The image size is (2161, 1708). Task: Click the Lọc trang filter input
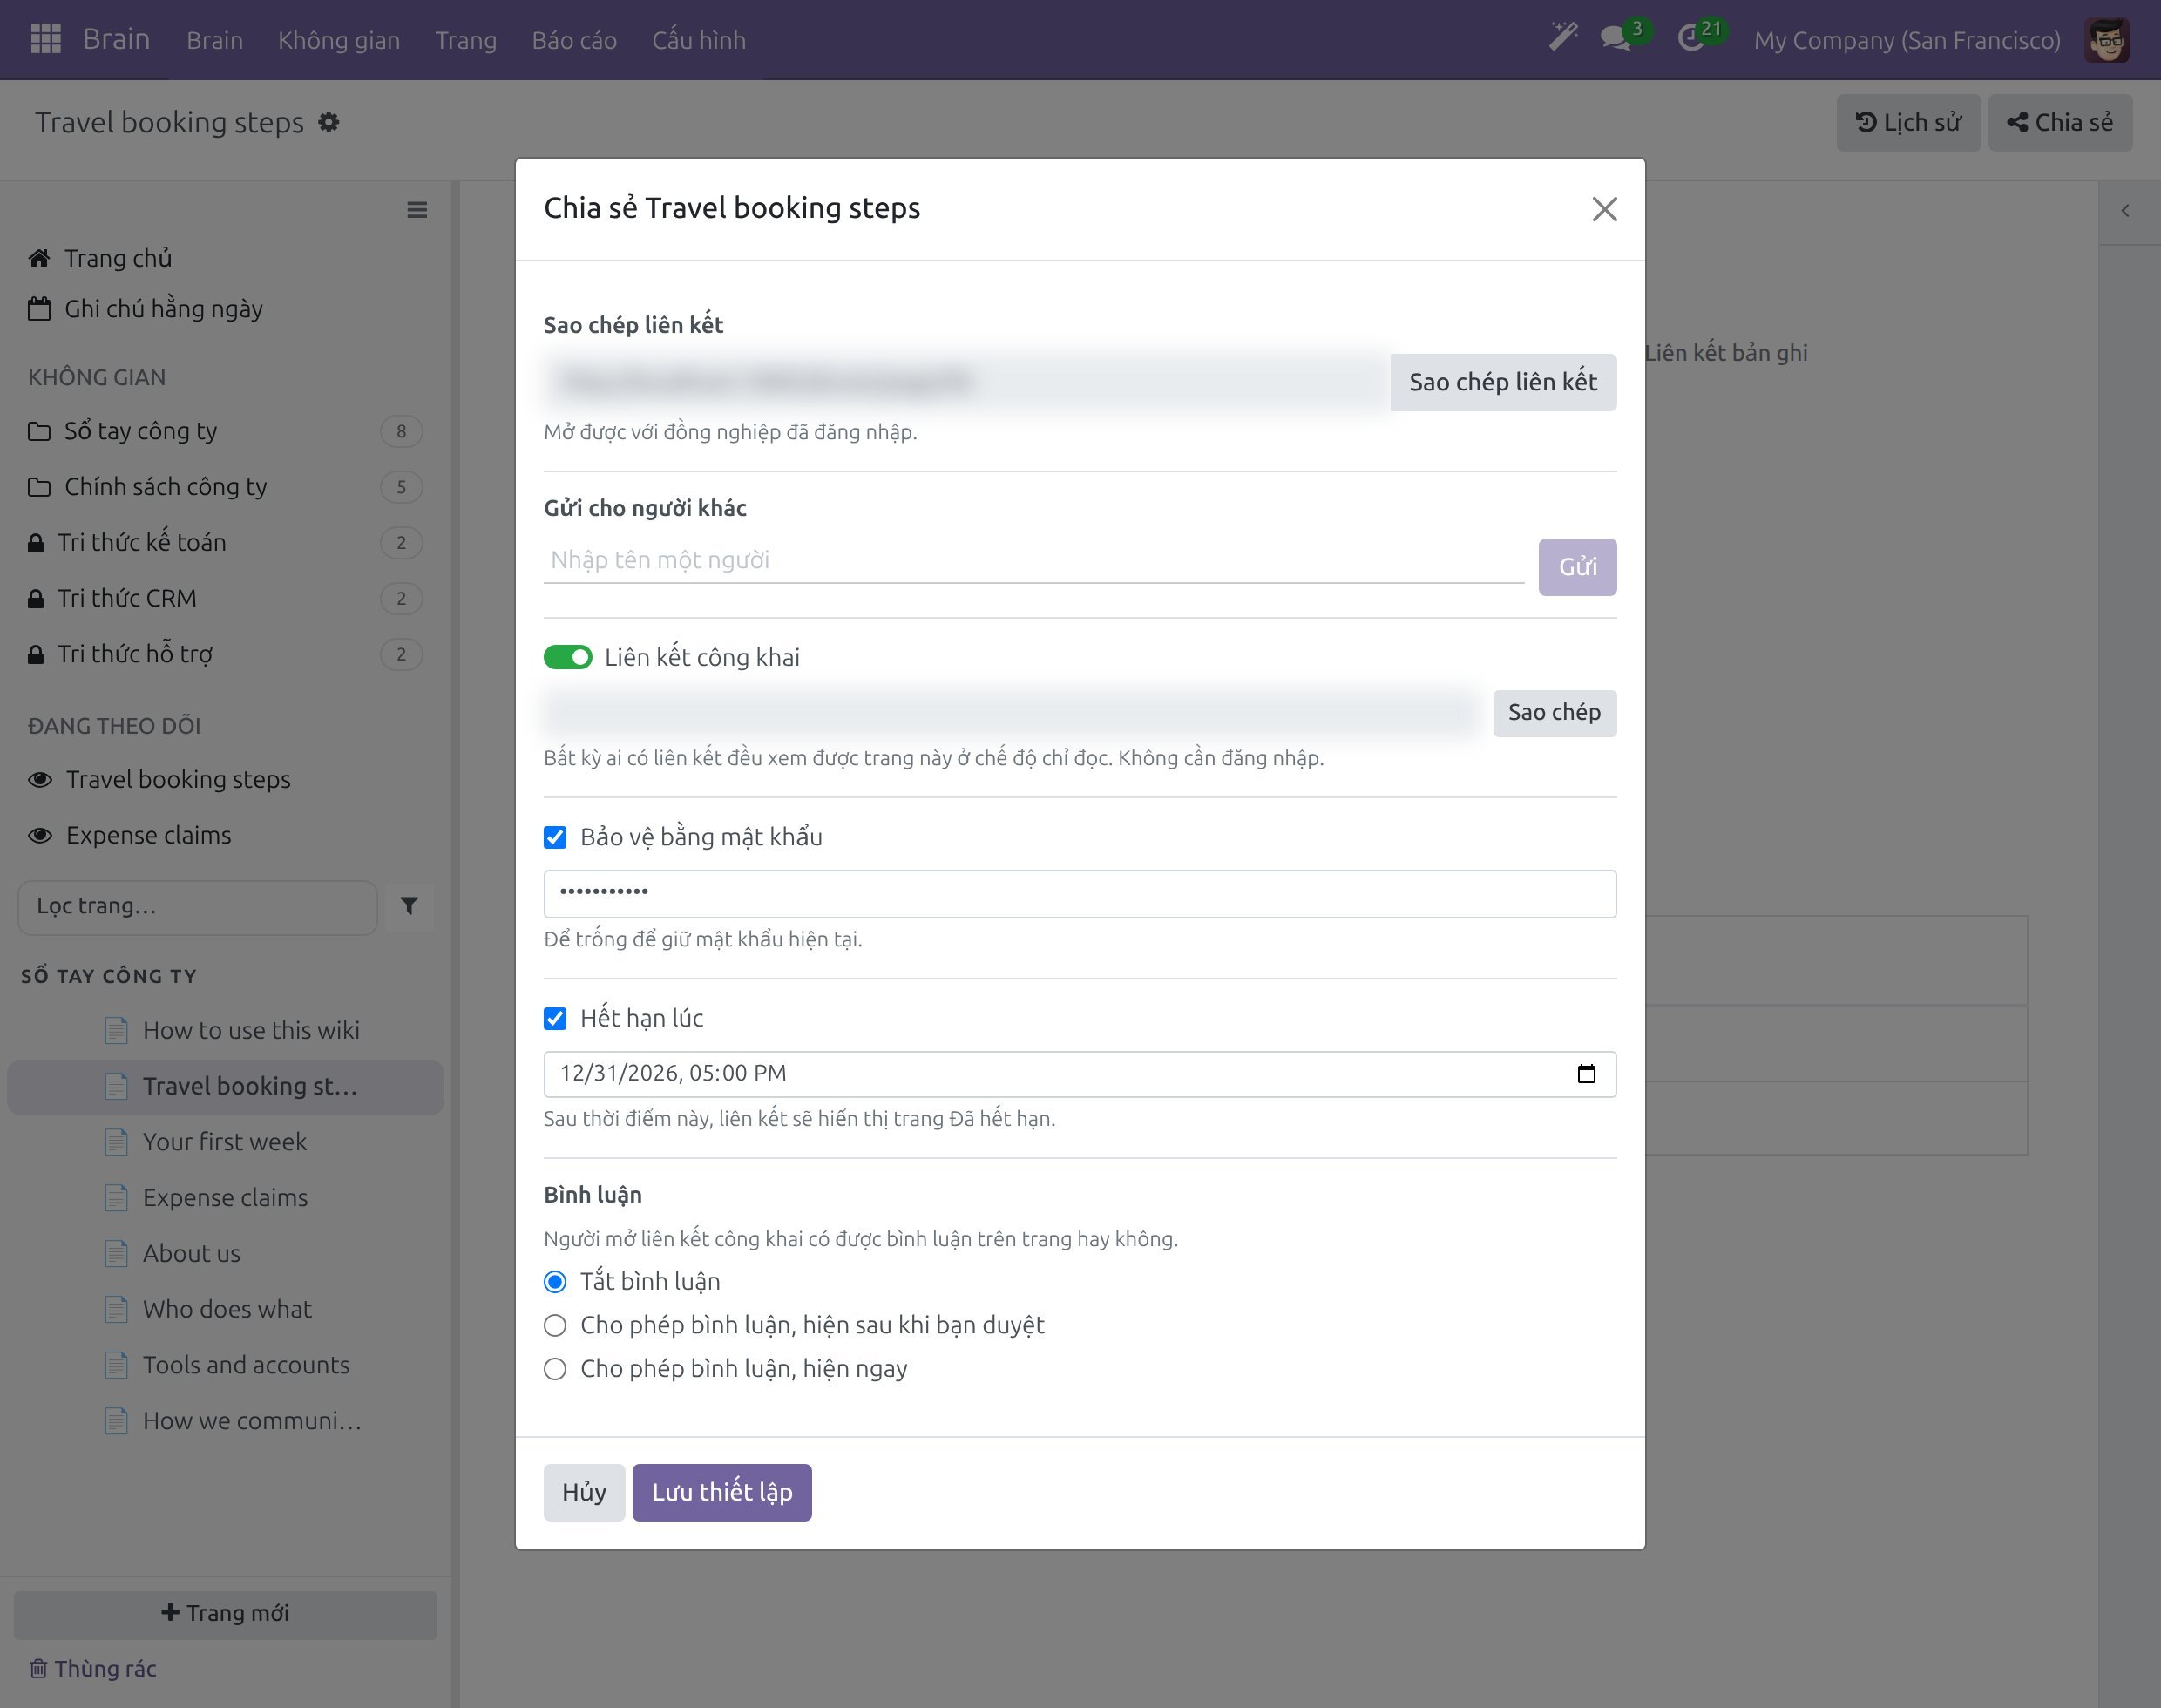197,907
